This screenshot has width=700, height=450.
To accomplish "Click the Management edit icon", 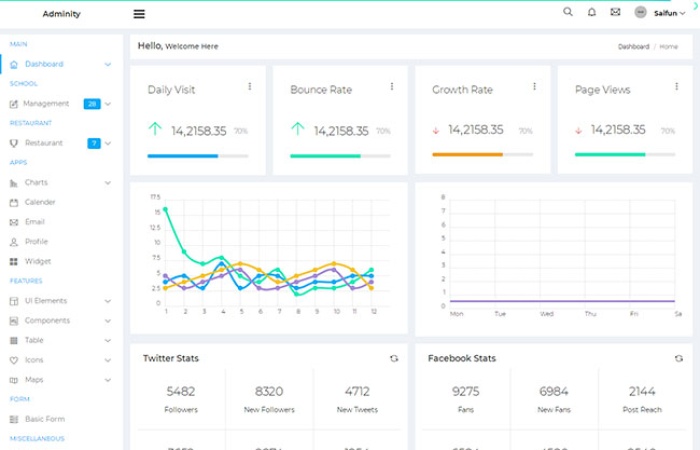I will pyautogui.click(x=14, y=104).
